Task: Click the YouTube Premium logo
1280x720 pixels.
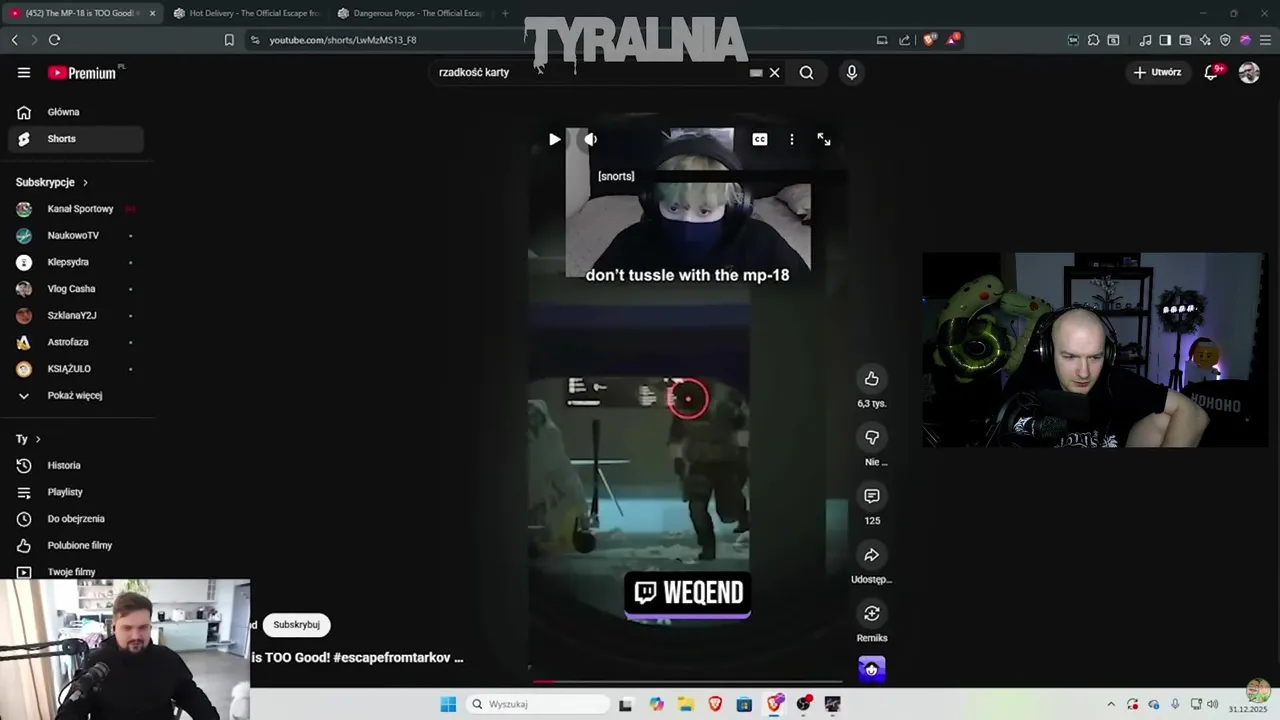Action: [x=84, y=72]
